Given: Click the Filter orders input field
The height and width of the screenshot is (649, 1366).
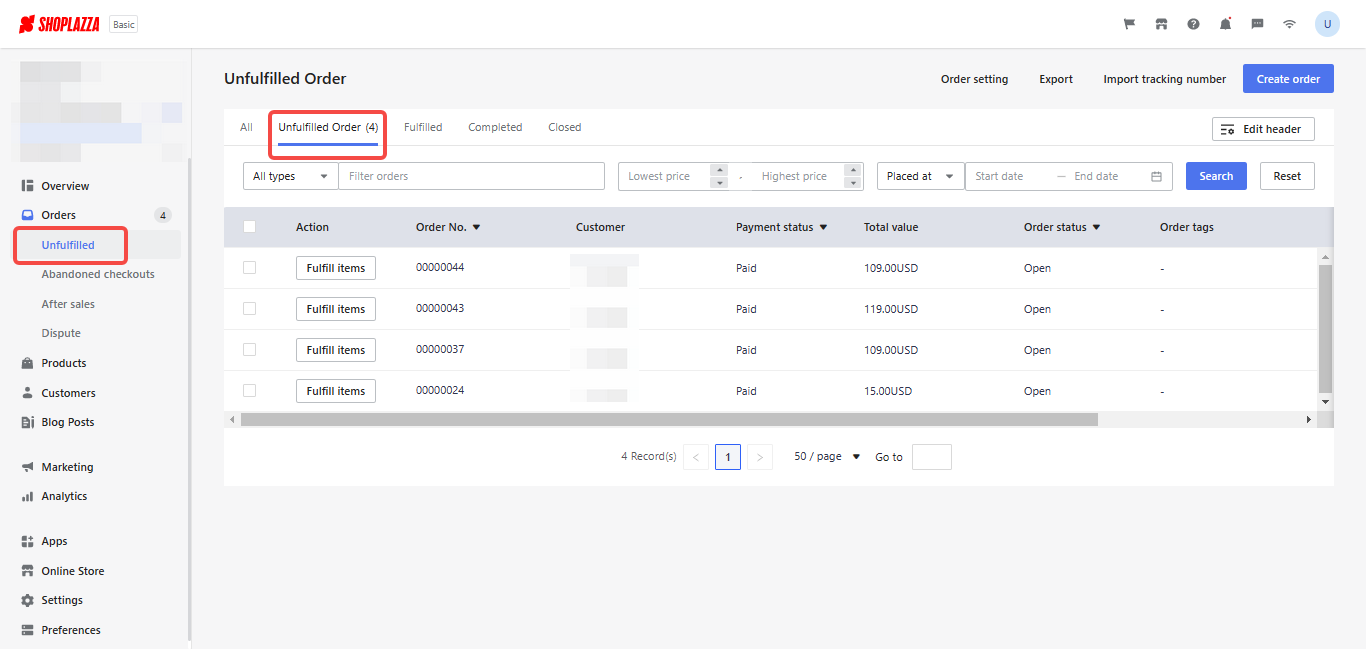Looking at the screenshot, I should (472, 176).
